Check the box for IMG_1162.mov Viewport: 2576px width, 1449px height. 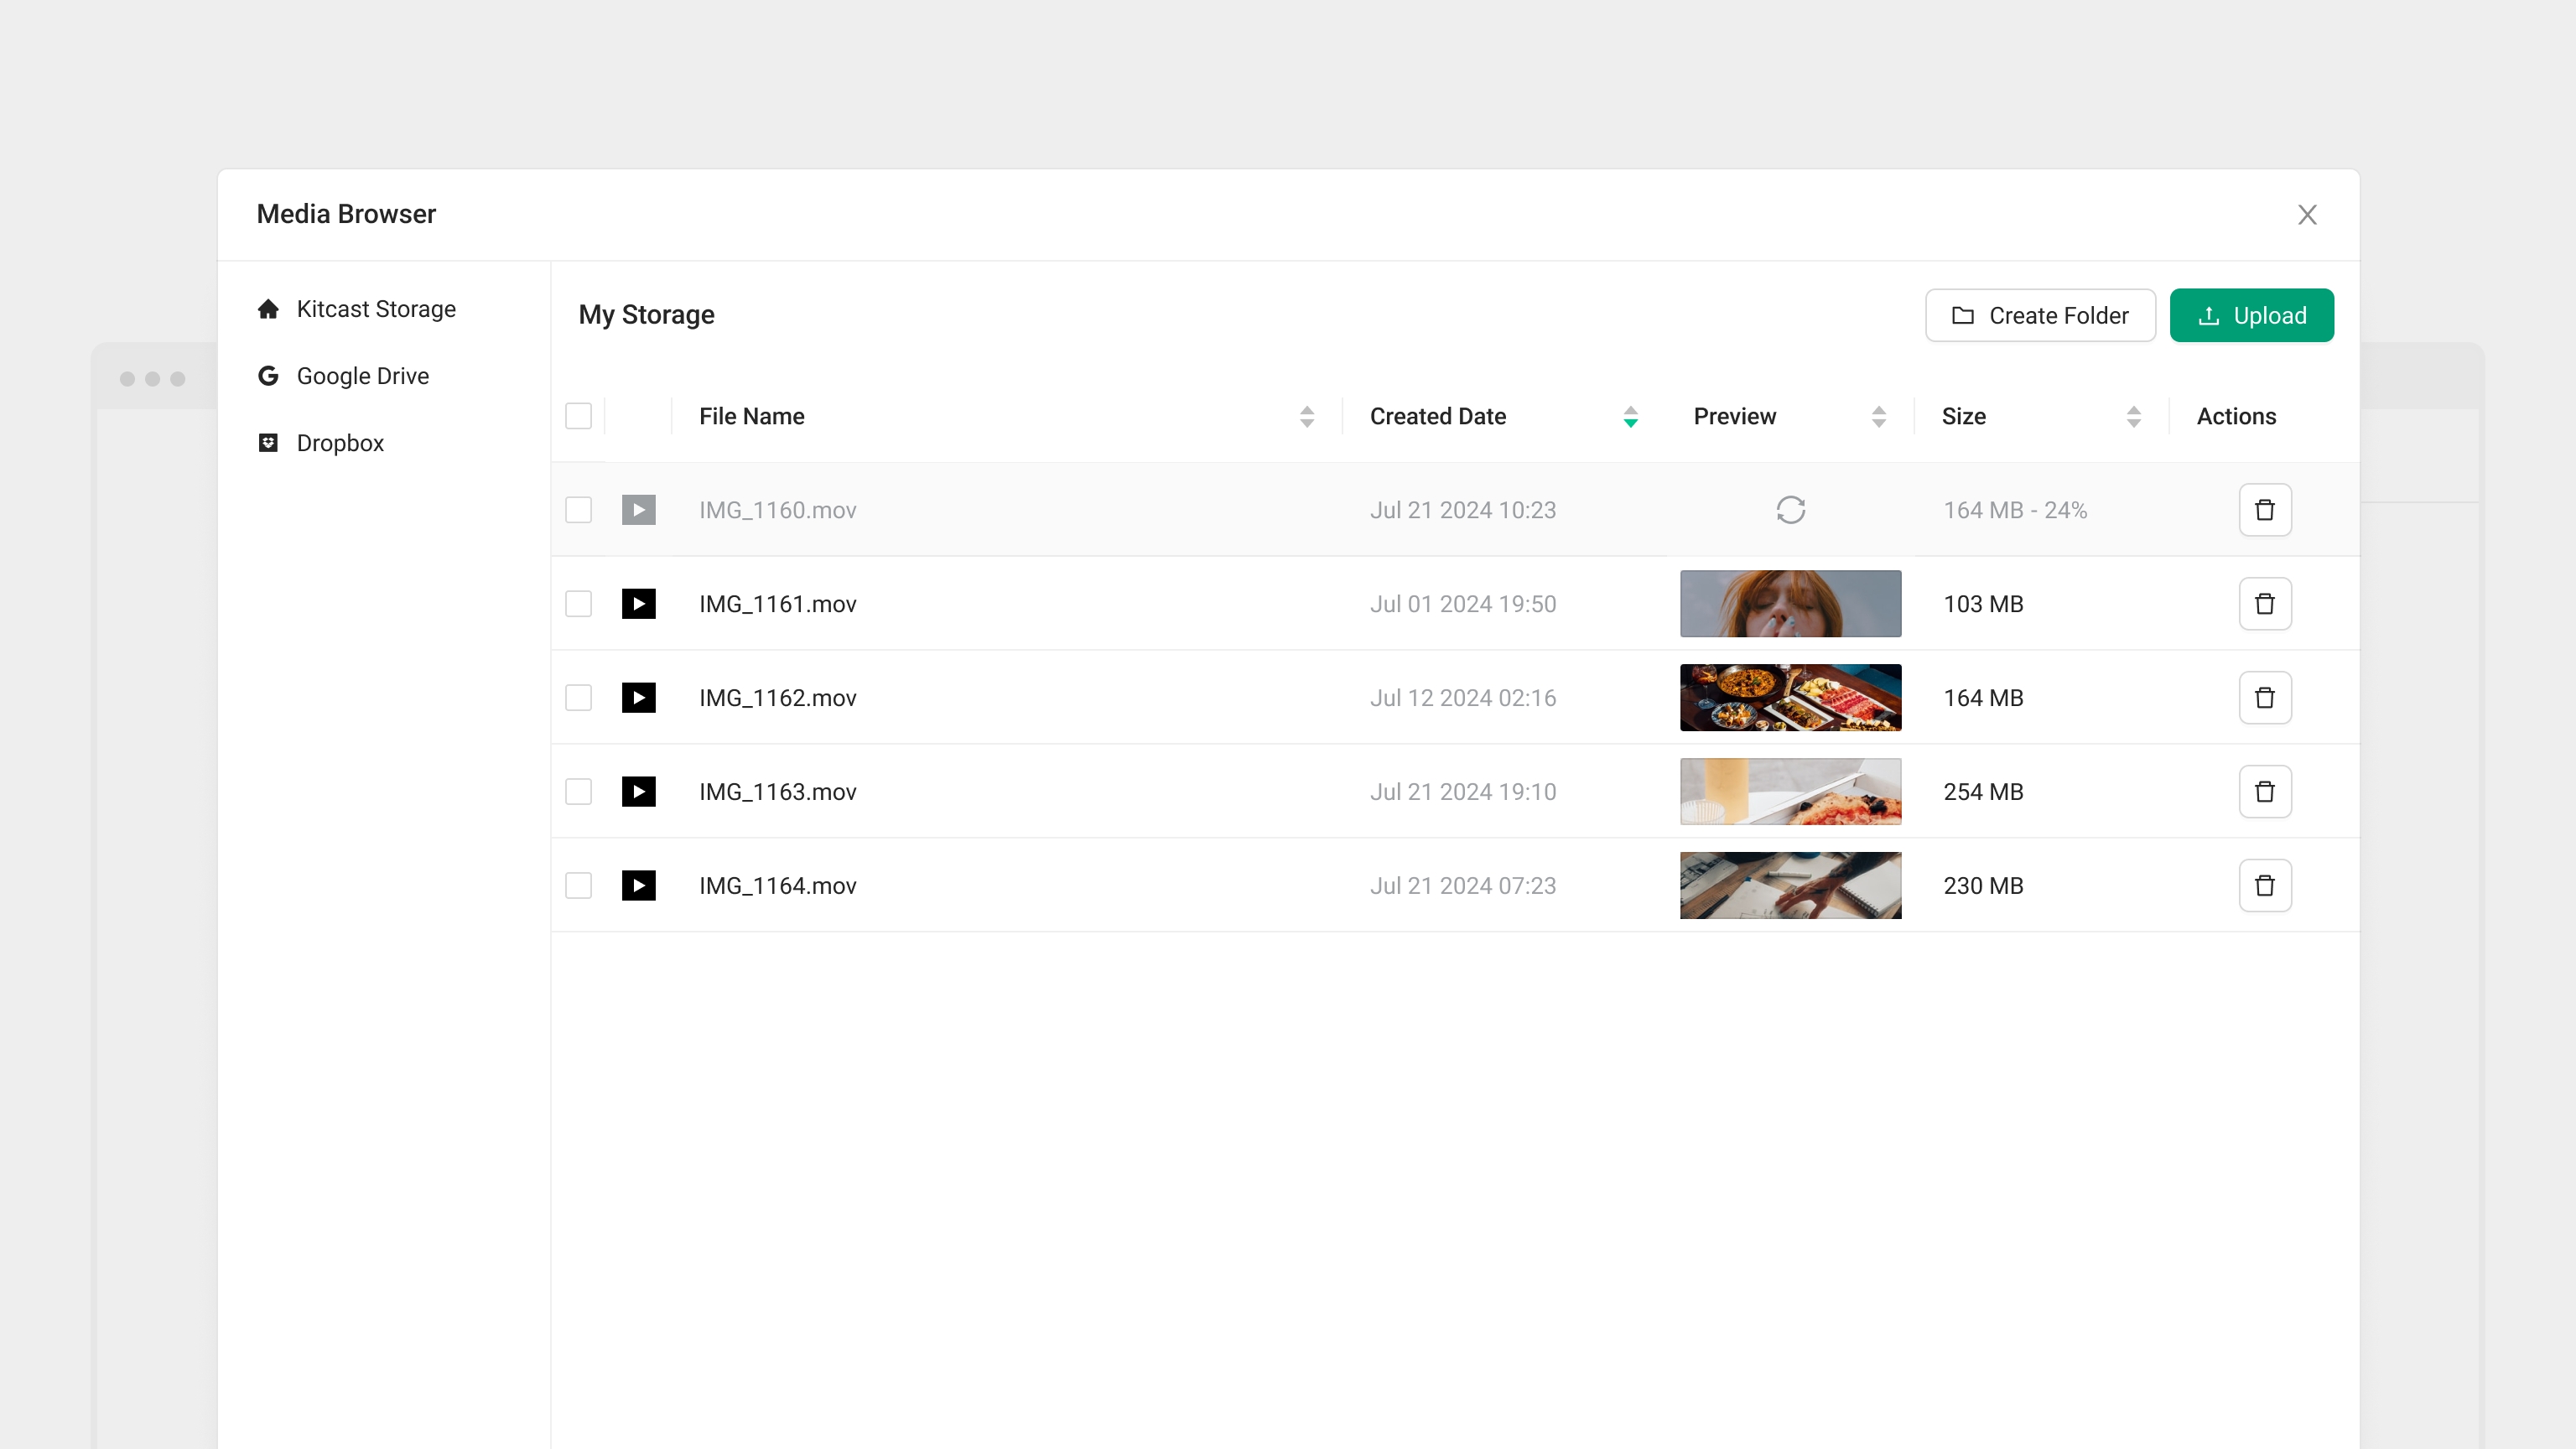coord(578,697)
